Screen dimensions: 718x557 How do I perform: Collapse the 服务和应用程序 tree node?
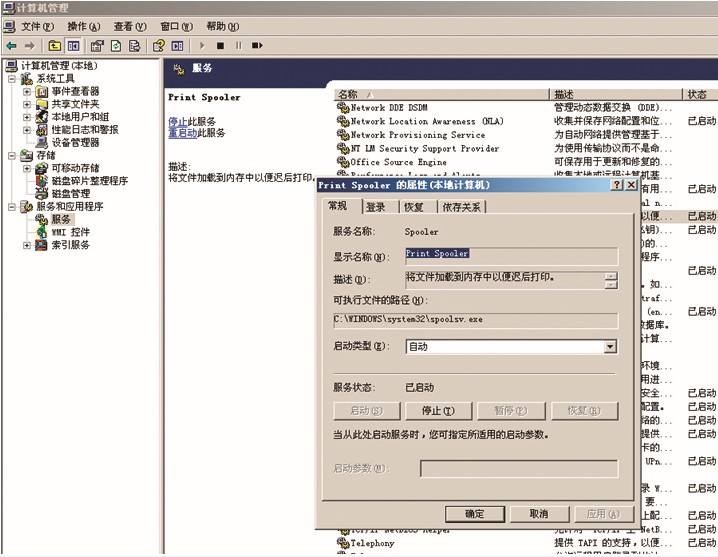[12, 207]
